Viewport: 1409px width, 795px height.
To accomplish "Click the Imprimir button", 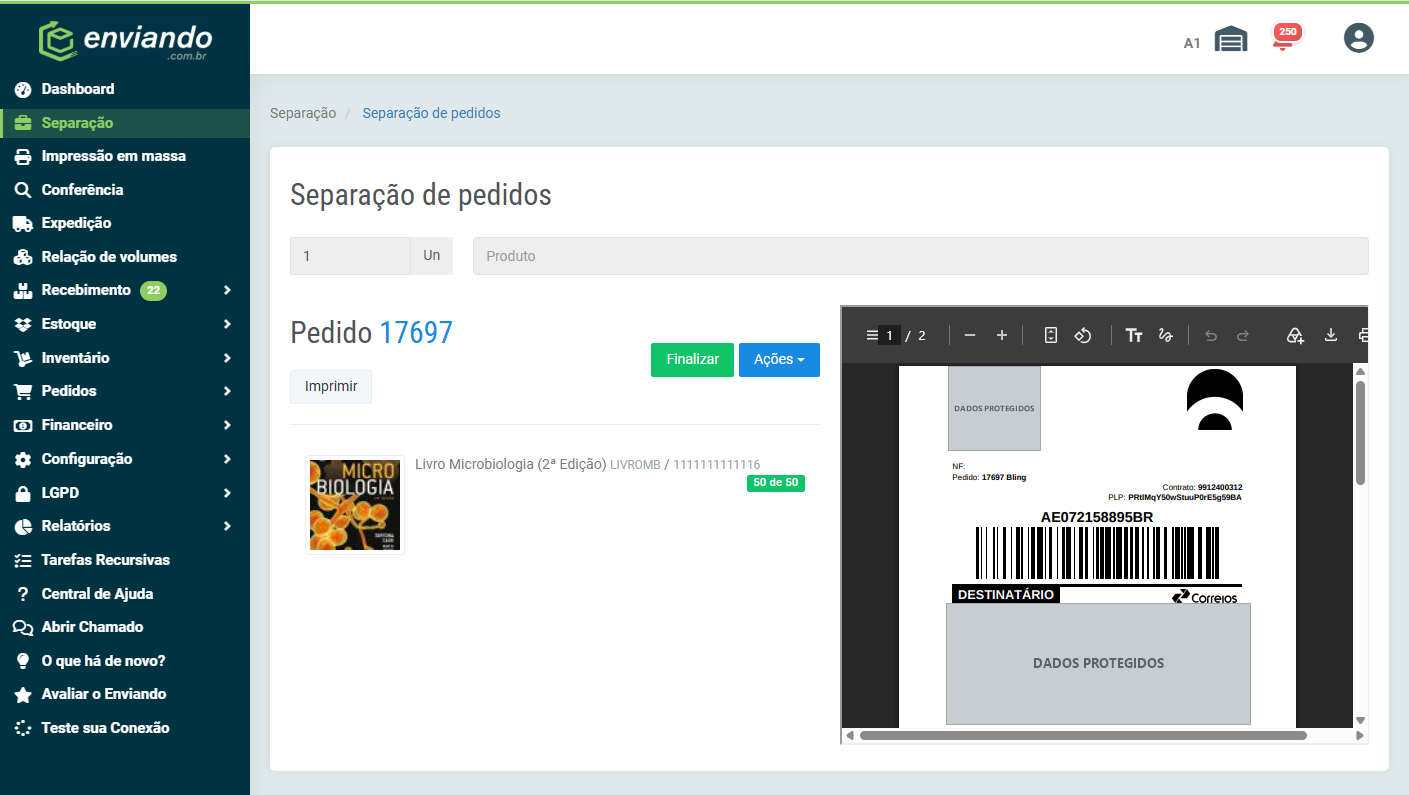I will 331,387.
